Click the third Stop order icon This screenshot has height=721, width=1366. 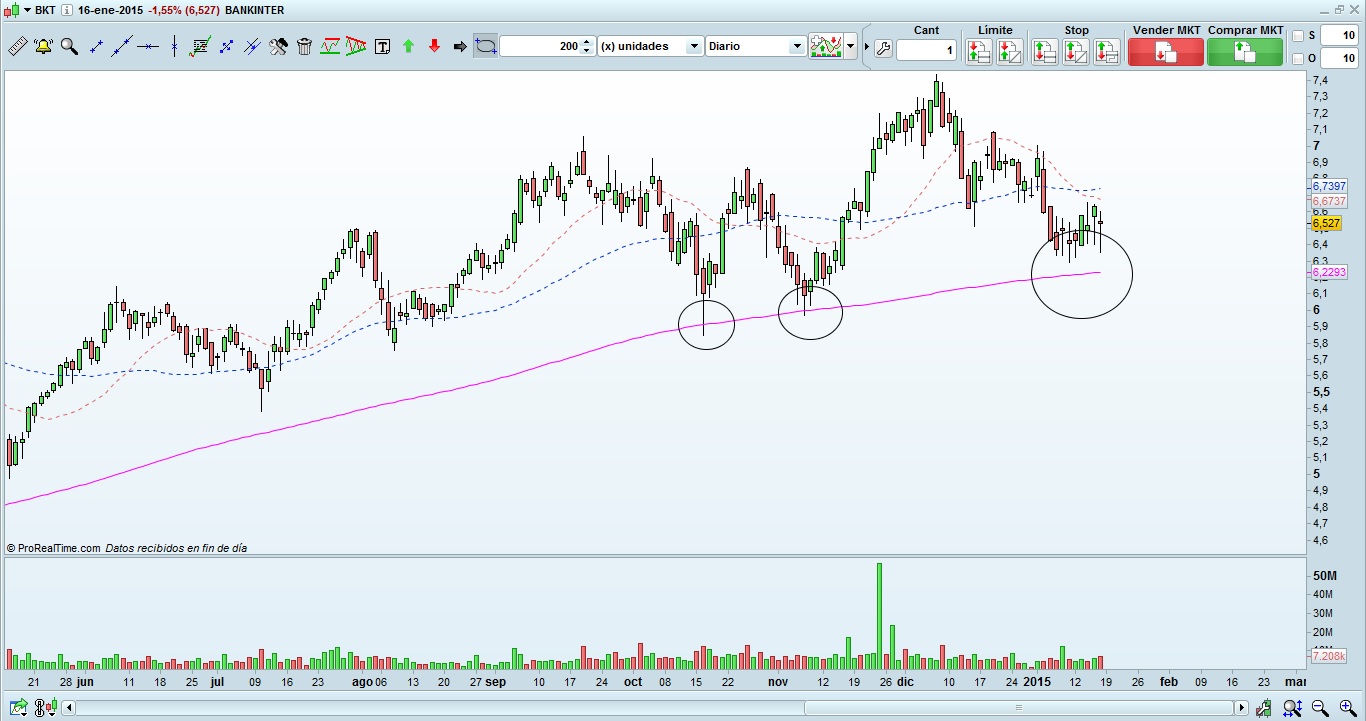[1106, 51]
